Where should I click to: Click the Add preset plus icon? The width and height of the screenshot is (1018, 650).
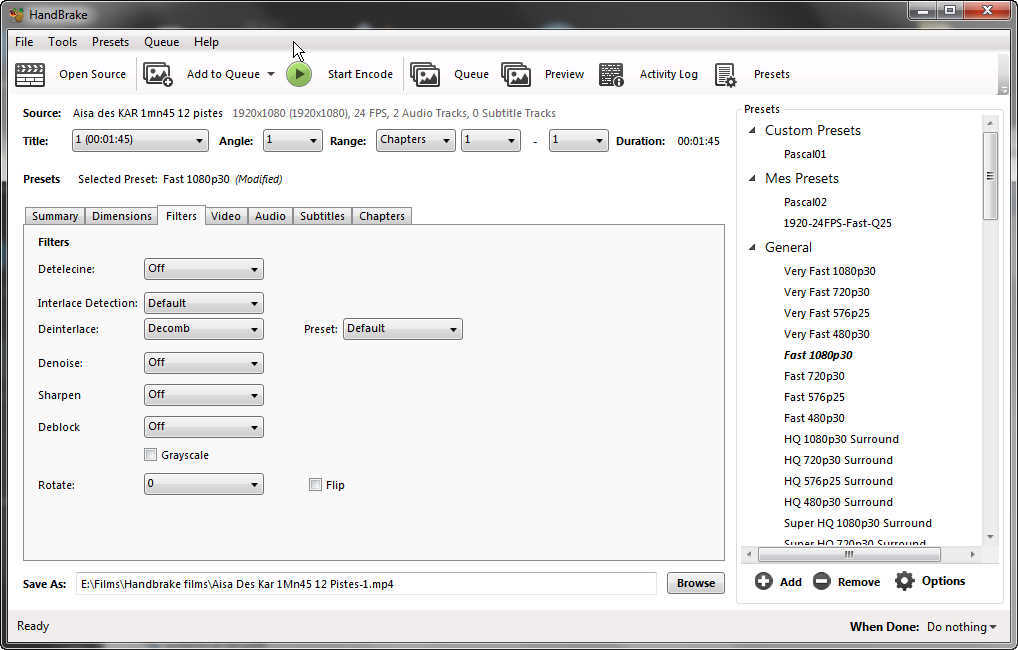tap(764, 581)
